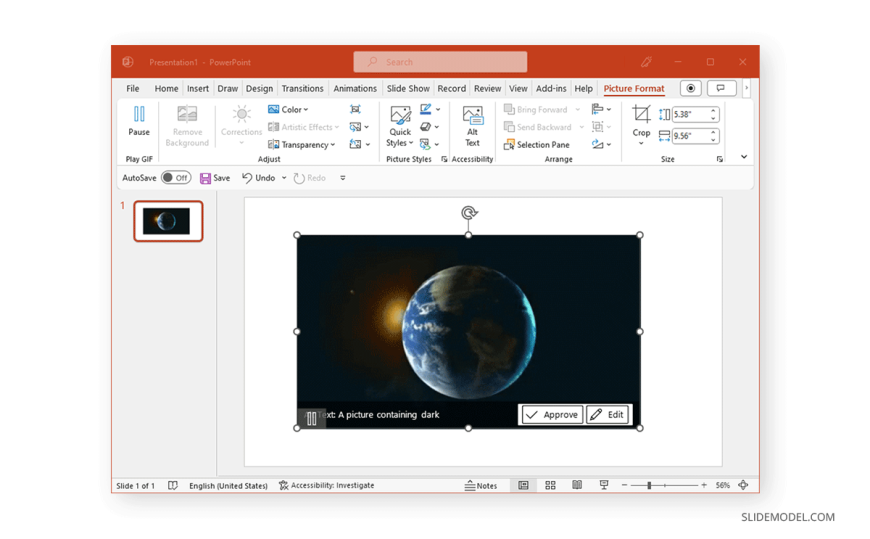Edit the suggested alt text
Image resolution: width=870 pixels, height=539 pixels.
[607, 415]
